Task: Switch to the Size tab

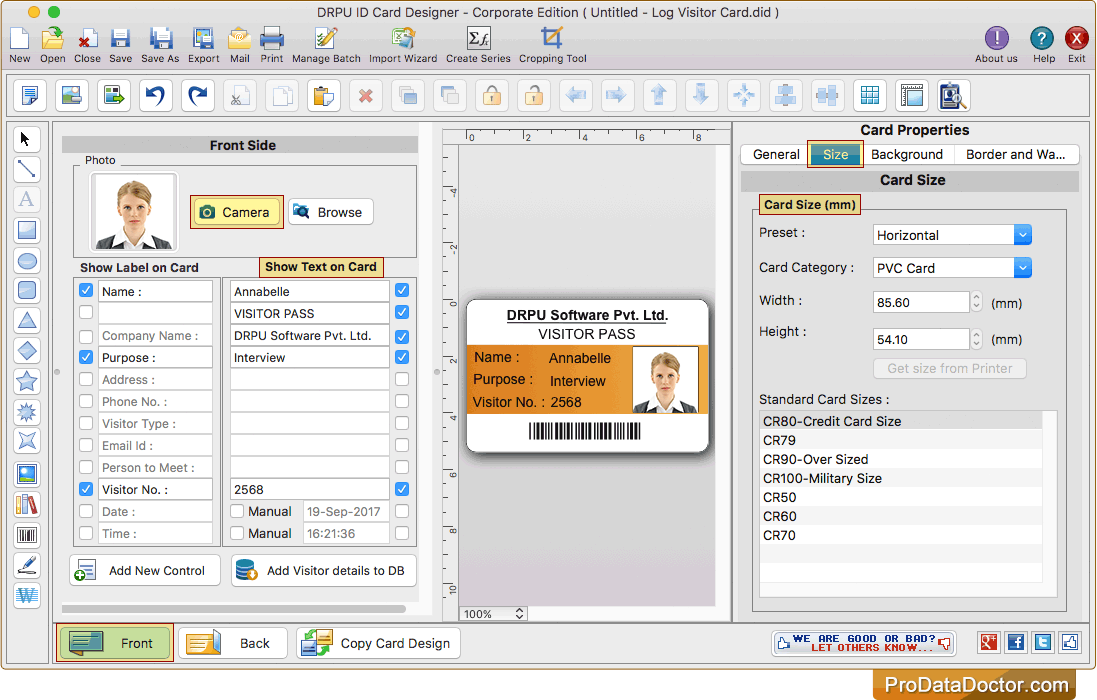Action: (835, 155)
